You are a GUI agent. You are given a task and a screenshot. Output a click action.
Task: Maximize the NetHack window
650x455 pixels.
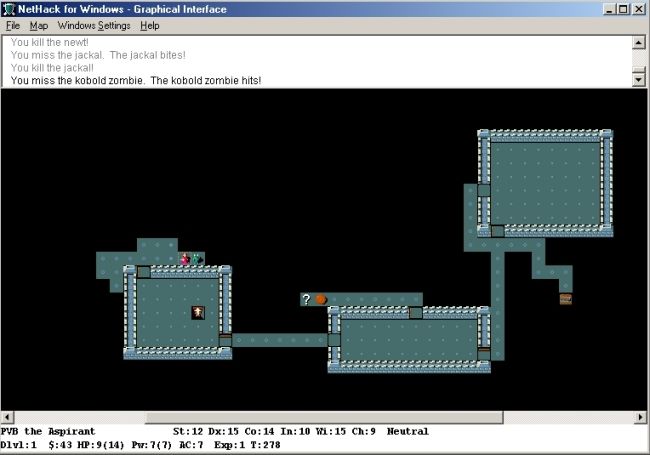(623, 9)
